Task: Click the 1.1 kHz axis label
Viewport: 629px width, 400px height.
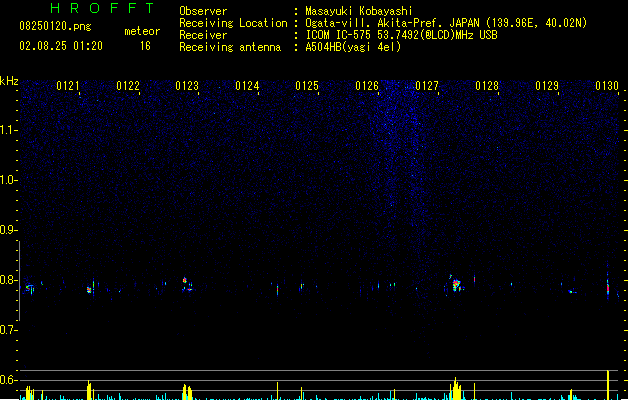Action: (8, 130)
